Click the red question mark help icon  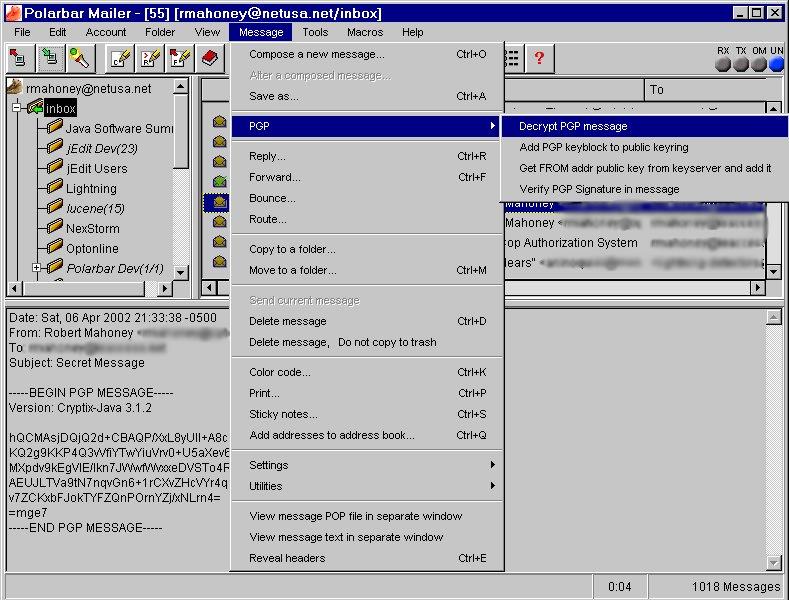coord(540,58)
